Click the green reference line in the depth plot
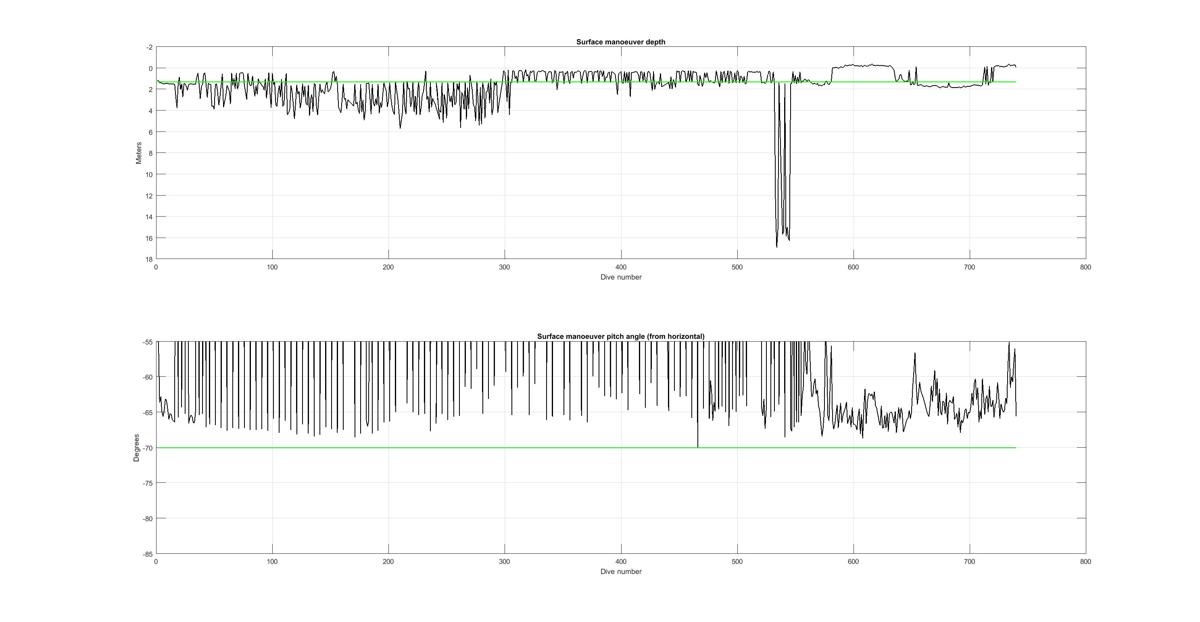The image size is (1200, 622). click(x=586, y=82)
